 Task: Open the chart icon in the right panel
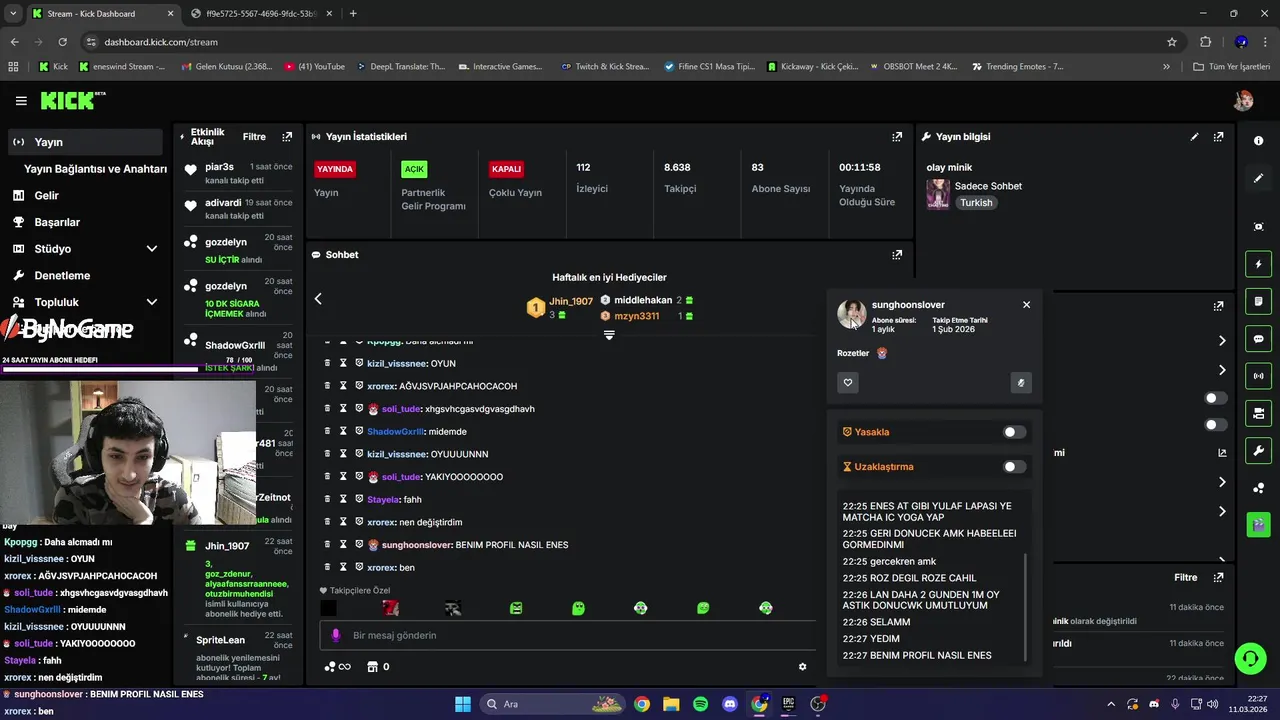click(x=1222, y=453)
